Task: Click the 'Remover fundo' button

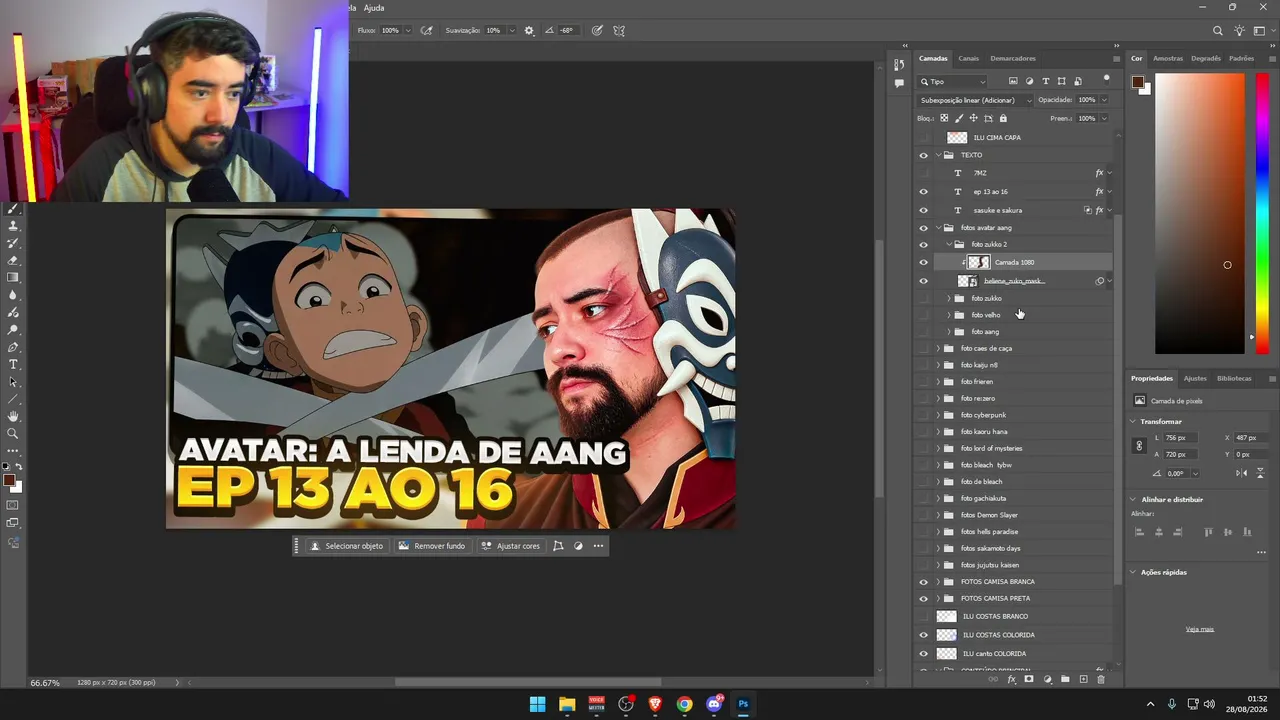Action: pos(432,546)
